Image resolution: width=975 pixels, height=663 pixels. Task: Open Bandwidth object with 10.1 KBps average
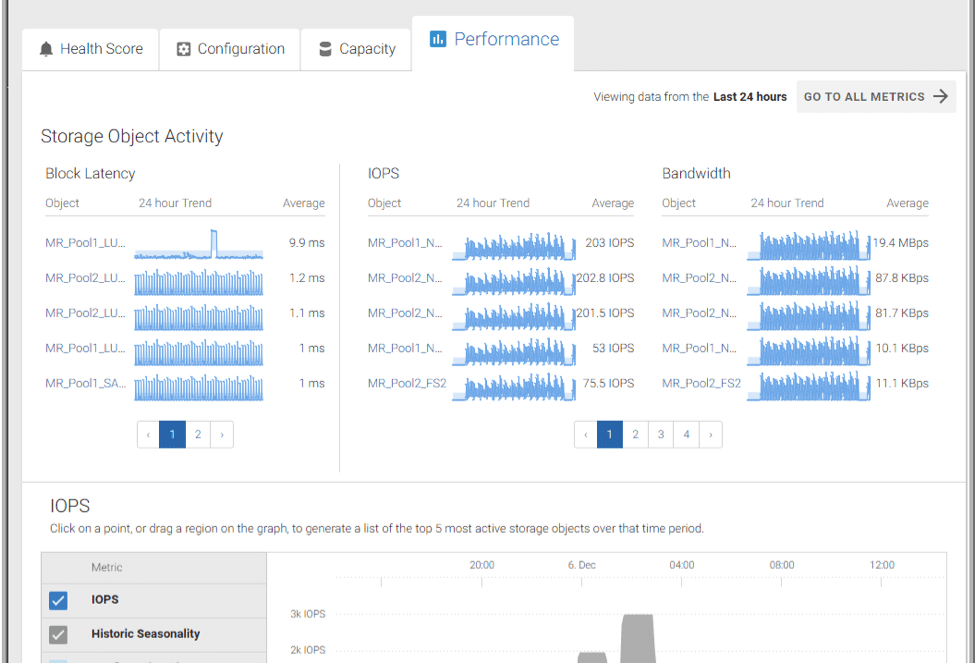700,348
